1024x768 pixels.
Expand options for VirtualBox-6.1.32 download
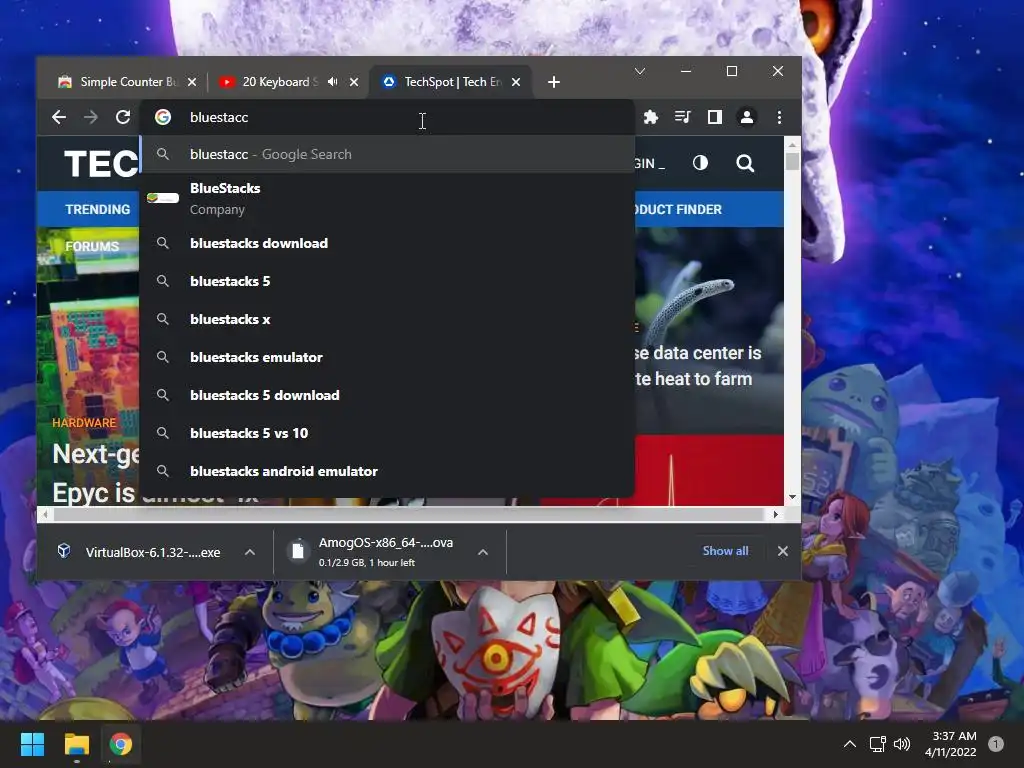(249, 552)
